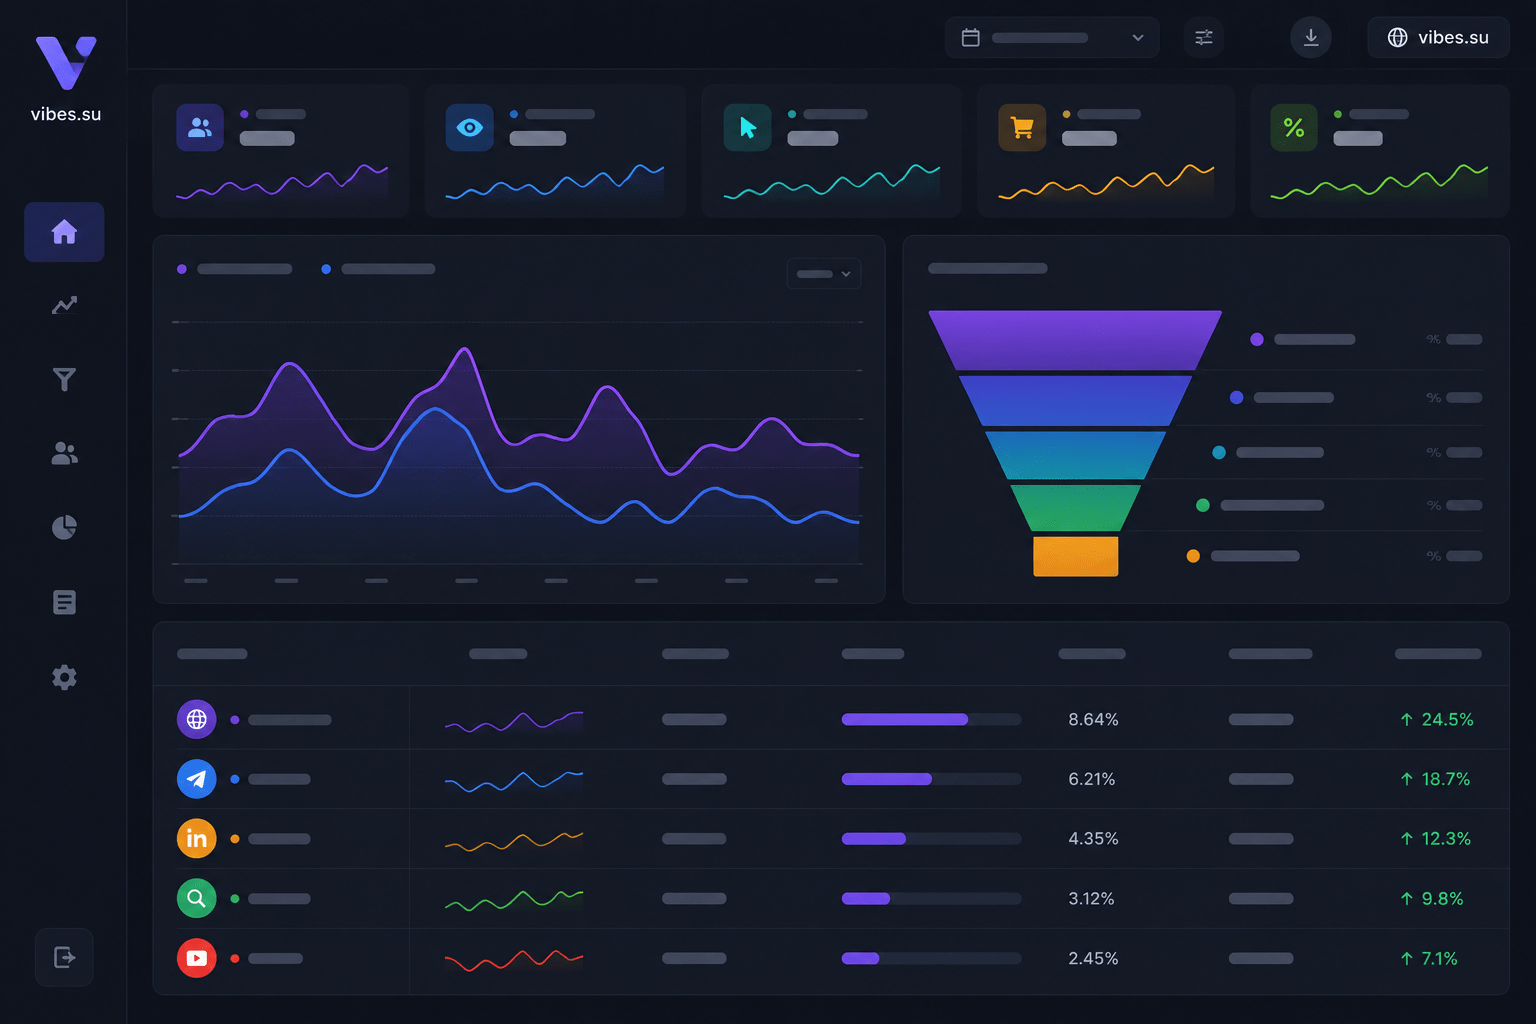This screenshot has width=1536, height=1024.
Task: Select the Telegram source row icon
Action: (197, 779)
